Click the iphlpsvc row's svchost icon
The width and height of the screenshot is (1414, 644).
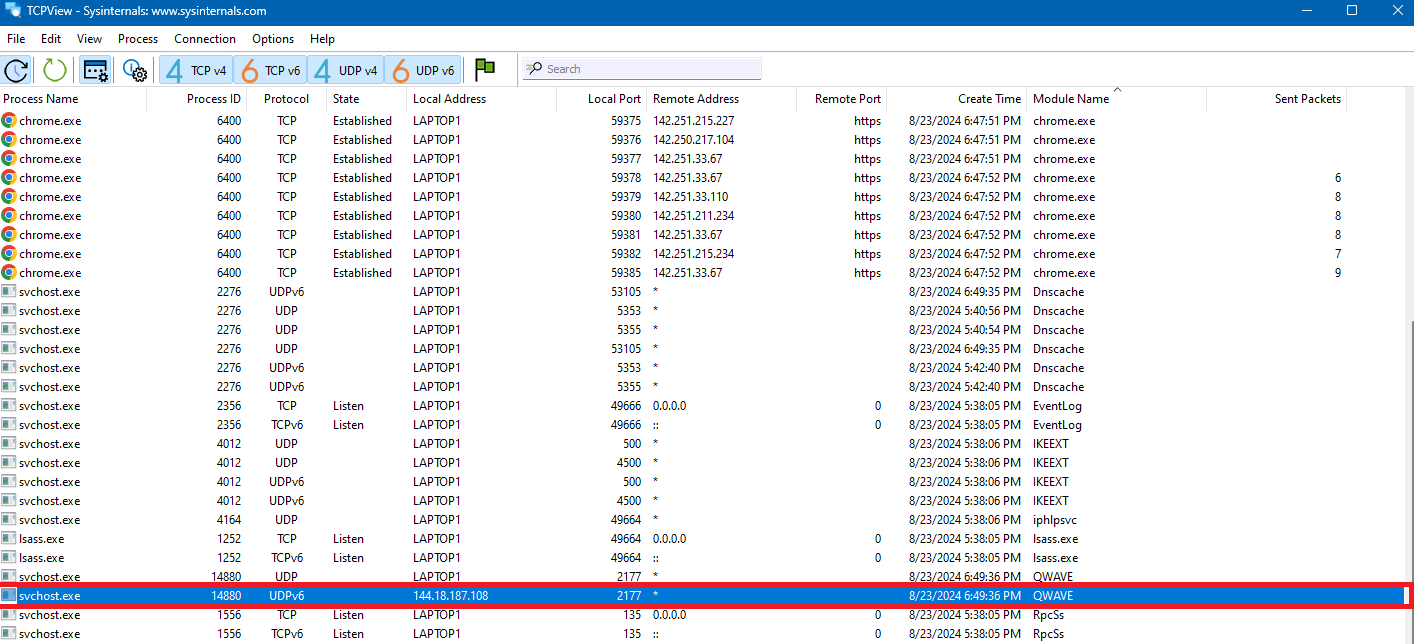(x=9, y=520)
